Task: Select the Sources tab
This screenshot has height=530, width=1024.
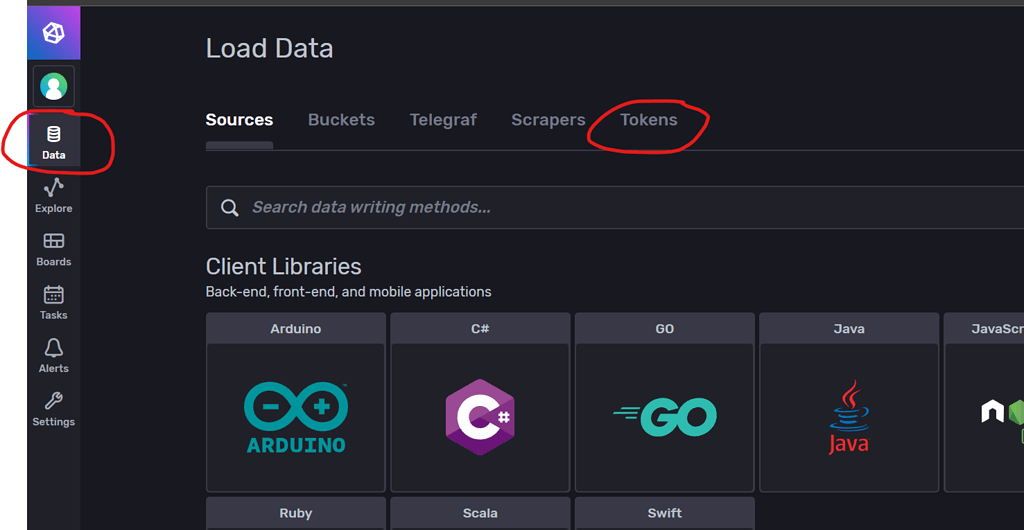Action: pos(239,120)
